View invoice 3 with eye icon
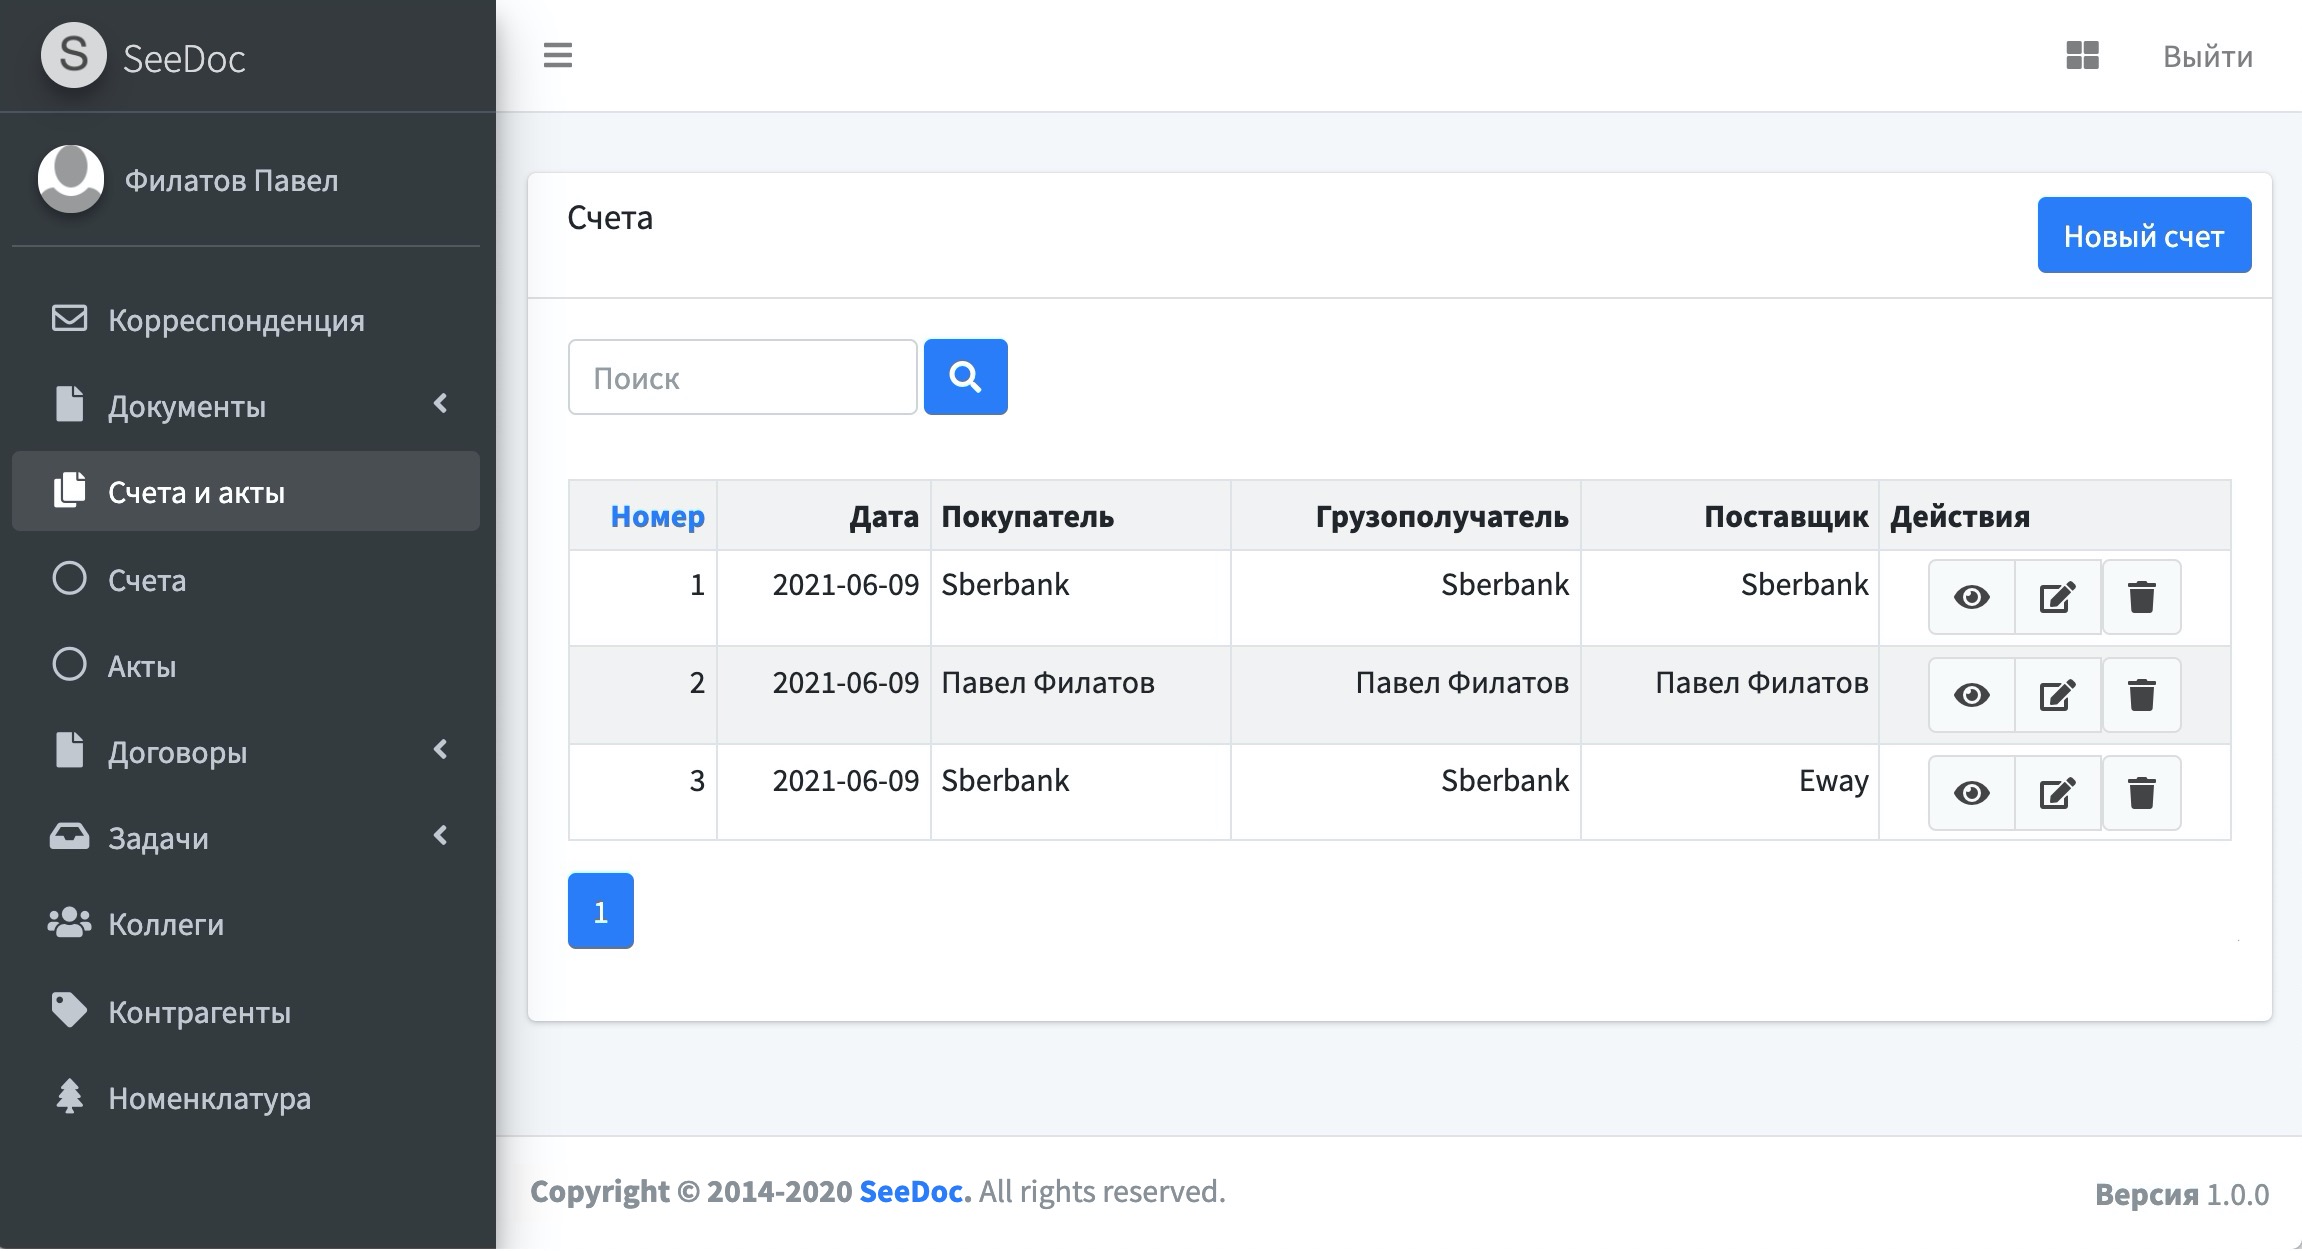The image size is (2302, 1251). pos(1971,793)
